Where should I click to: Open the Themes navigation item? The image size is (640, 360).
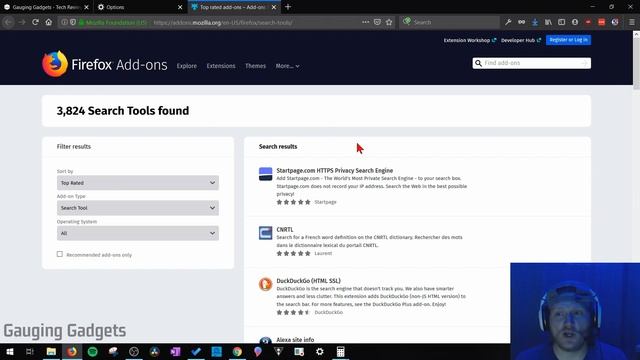click(256, 66)
